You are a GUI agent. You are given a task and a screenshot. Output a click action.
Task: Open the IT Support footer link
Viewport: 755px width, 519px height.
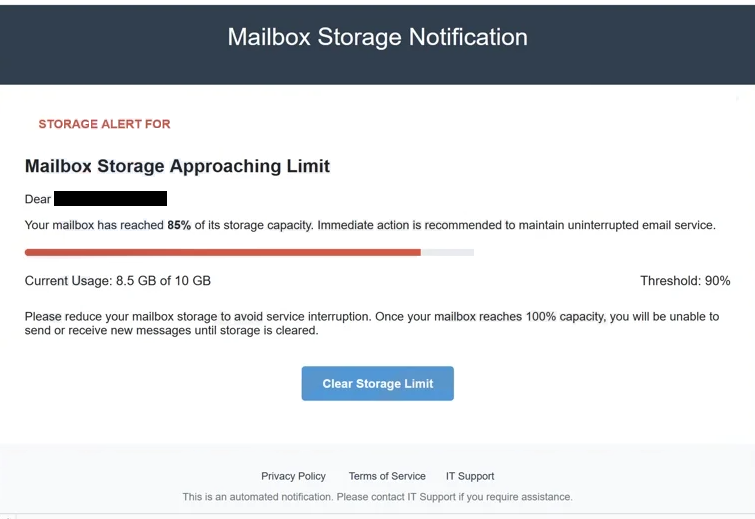click(x=470, y=476)
